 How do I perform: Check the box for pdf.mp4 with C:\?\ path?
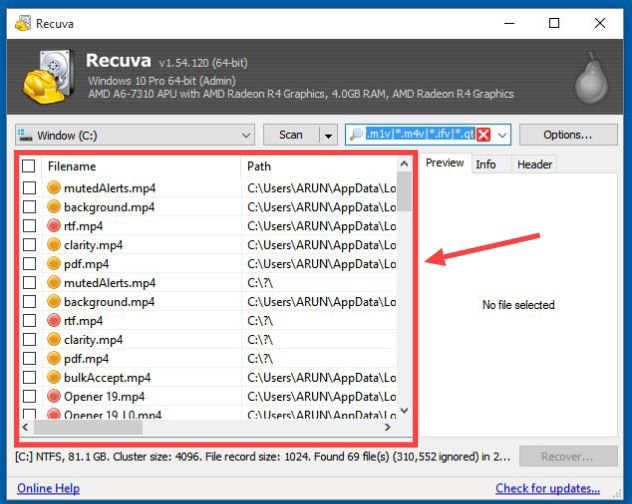(x=29, y=358)
